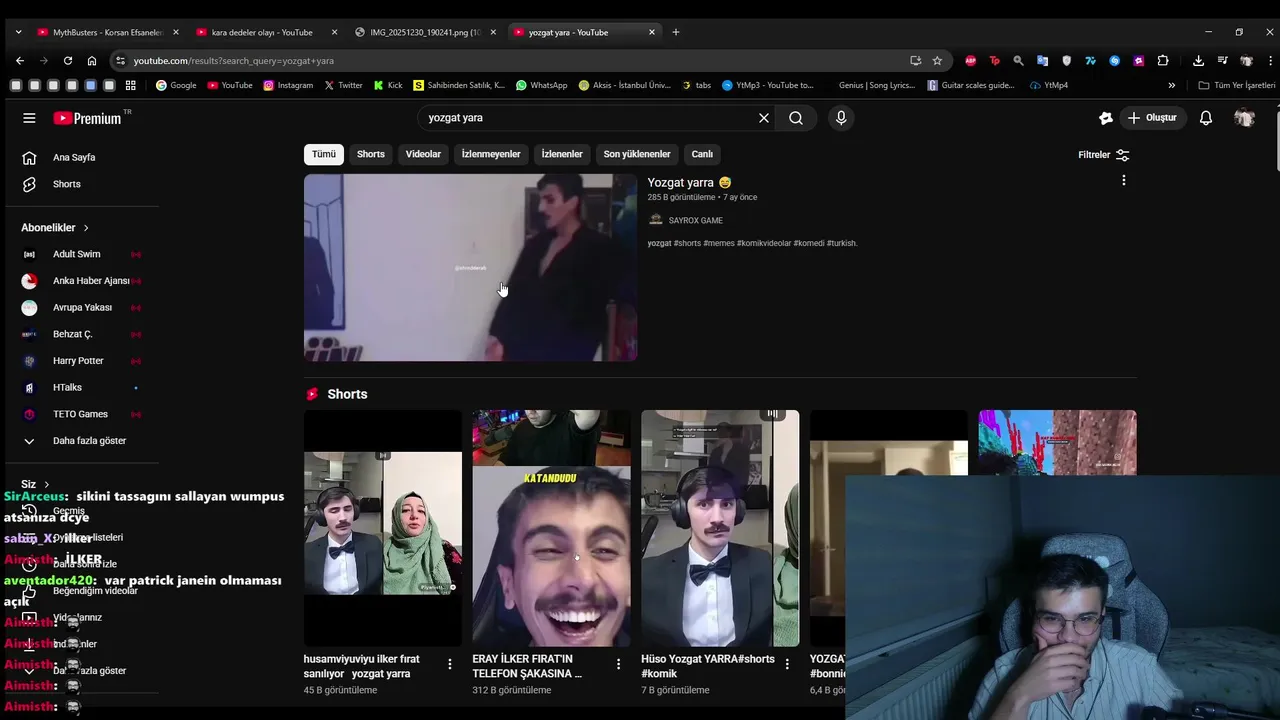Open three-dot menu for husamviyuviyu short
Screen dimensions: 1280x720
pyautogui.click(x=450, y=664)
